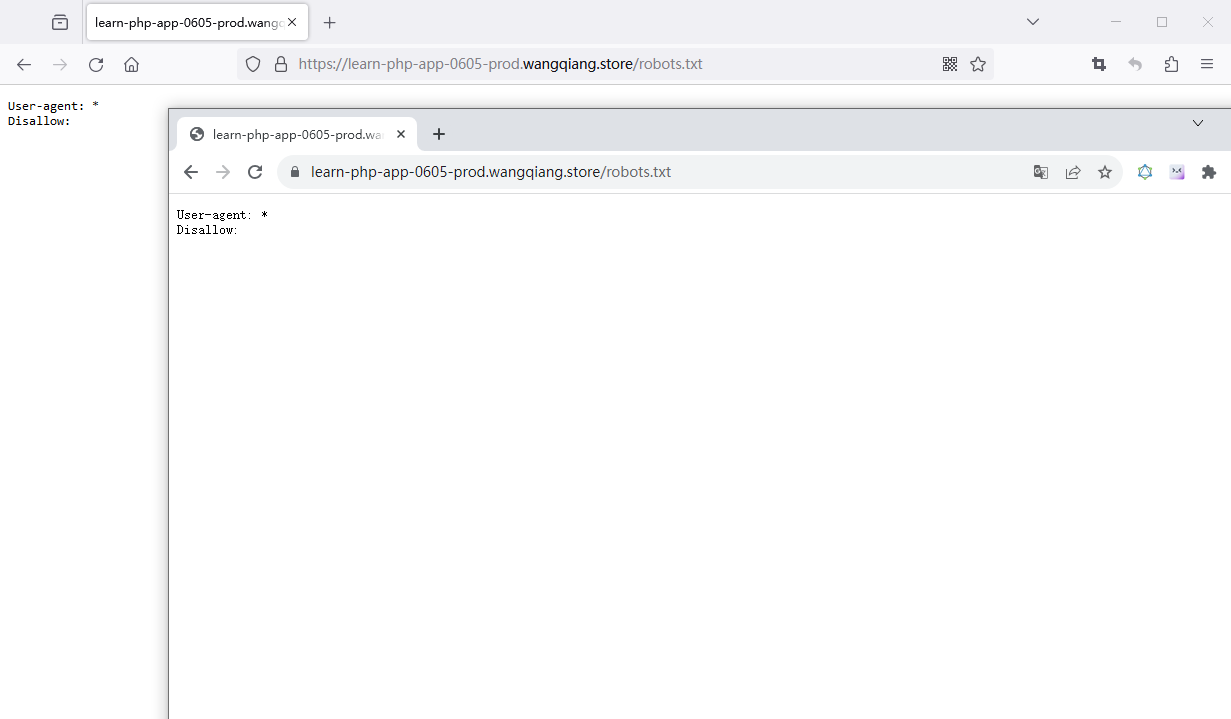Share this page from Chrome omnibox

tap(1073, 172)
